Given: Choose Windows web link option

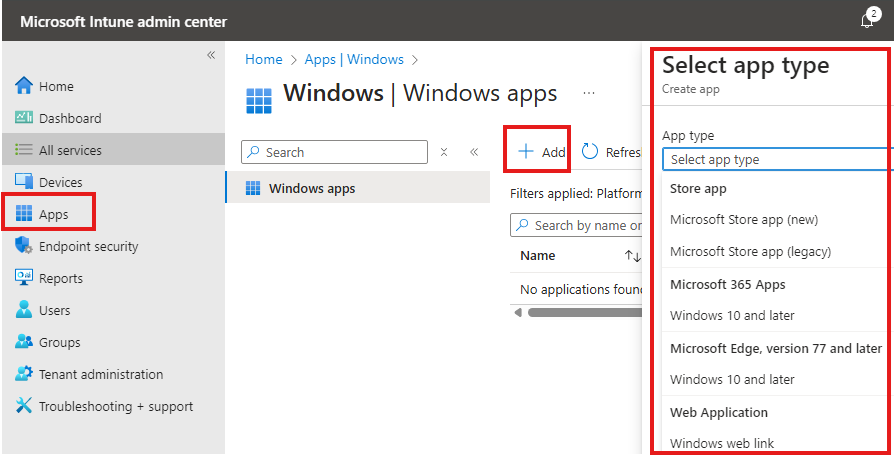Looking at the screenshot, I should [722, 443].
